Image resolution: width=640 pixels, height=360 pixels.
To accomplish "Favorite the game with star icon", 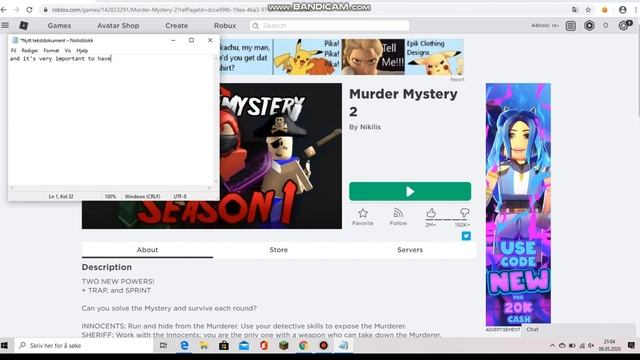I will point(362,217).
